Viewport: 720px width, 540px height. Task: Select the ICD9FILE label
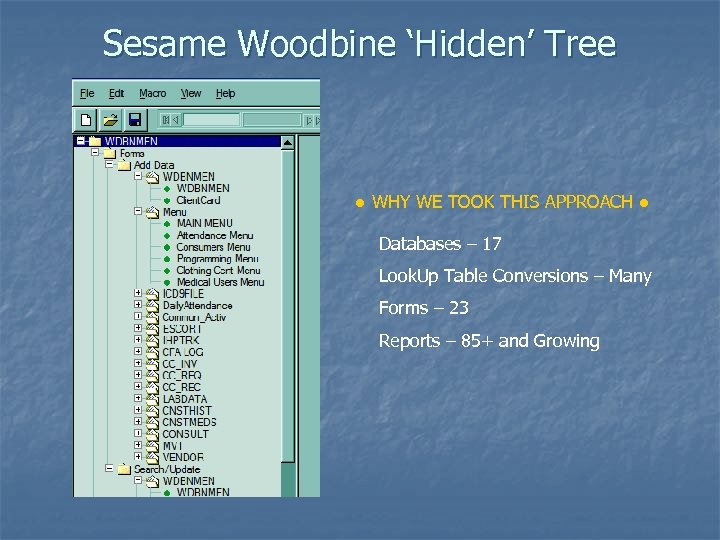(x=183, y=294)
